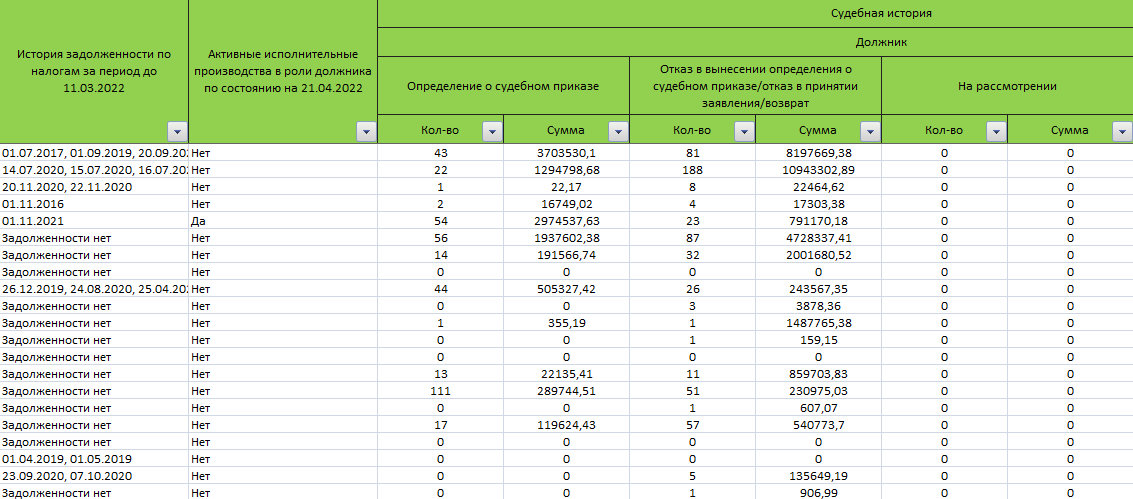Open Сумма filter under На рассмотрении
The width and height of the screenshot is (1133, 499).
1121,131
